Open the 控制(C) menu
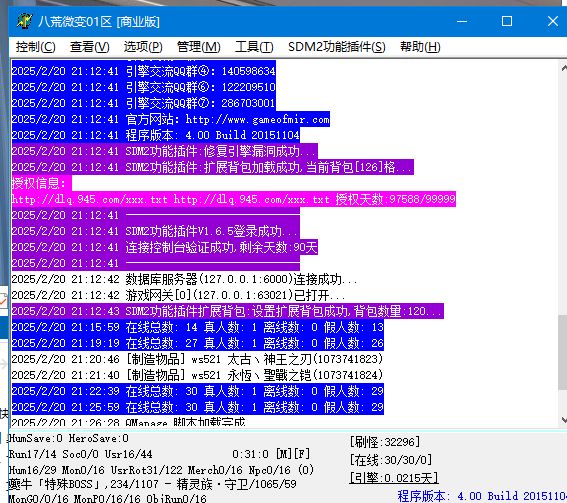This screenshot has width=567, height=503. point(35,47)
